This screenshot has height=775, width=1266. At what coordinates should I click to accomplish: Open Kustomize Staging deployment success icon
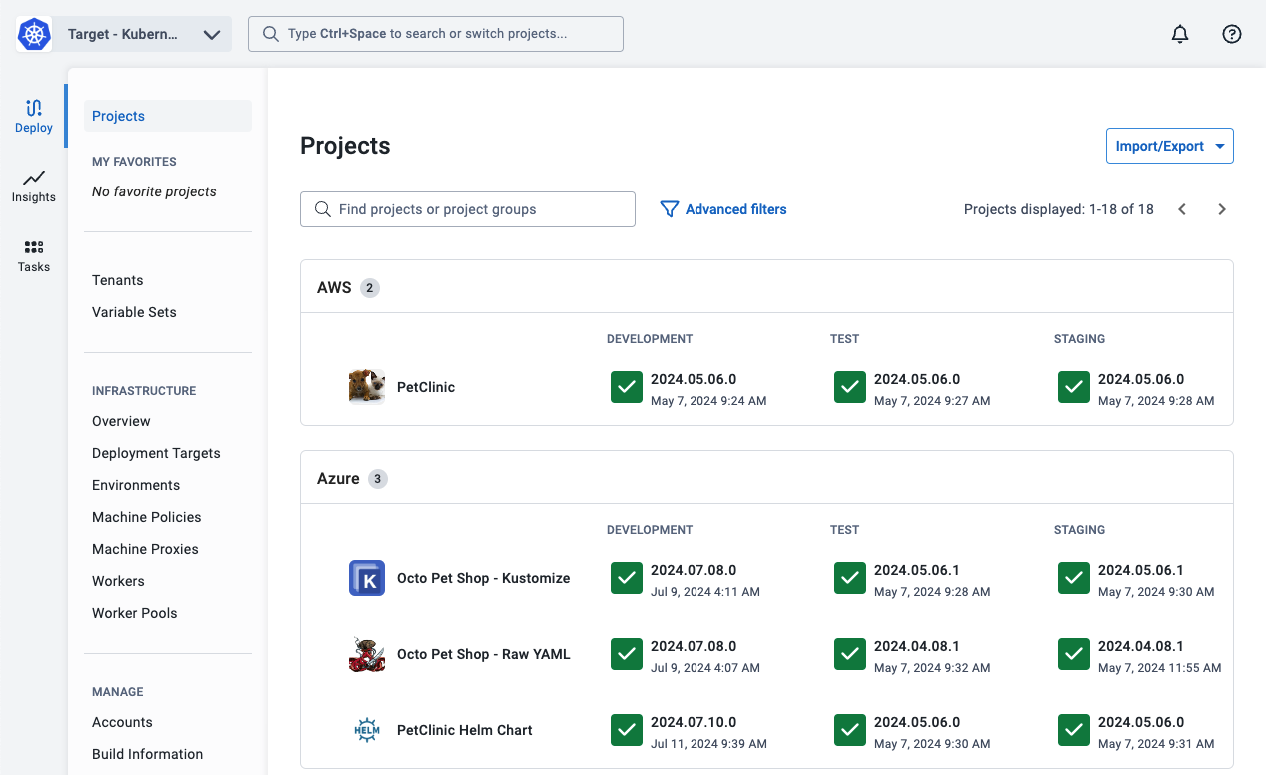pyautogui.click(x=1074, y=578)
